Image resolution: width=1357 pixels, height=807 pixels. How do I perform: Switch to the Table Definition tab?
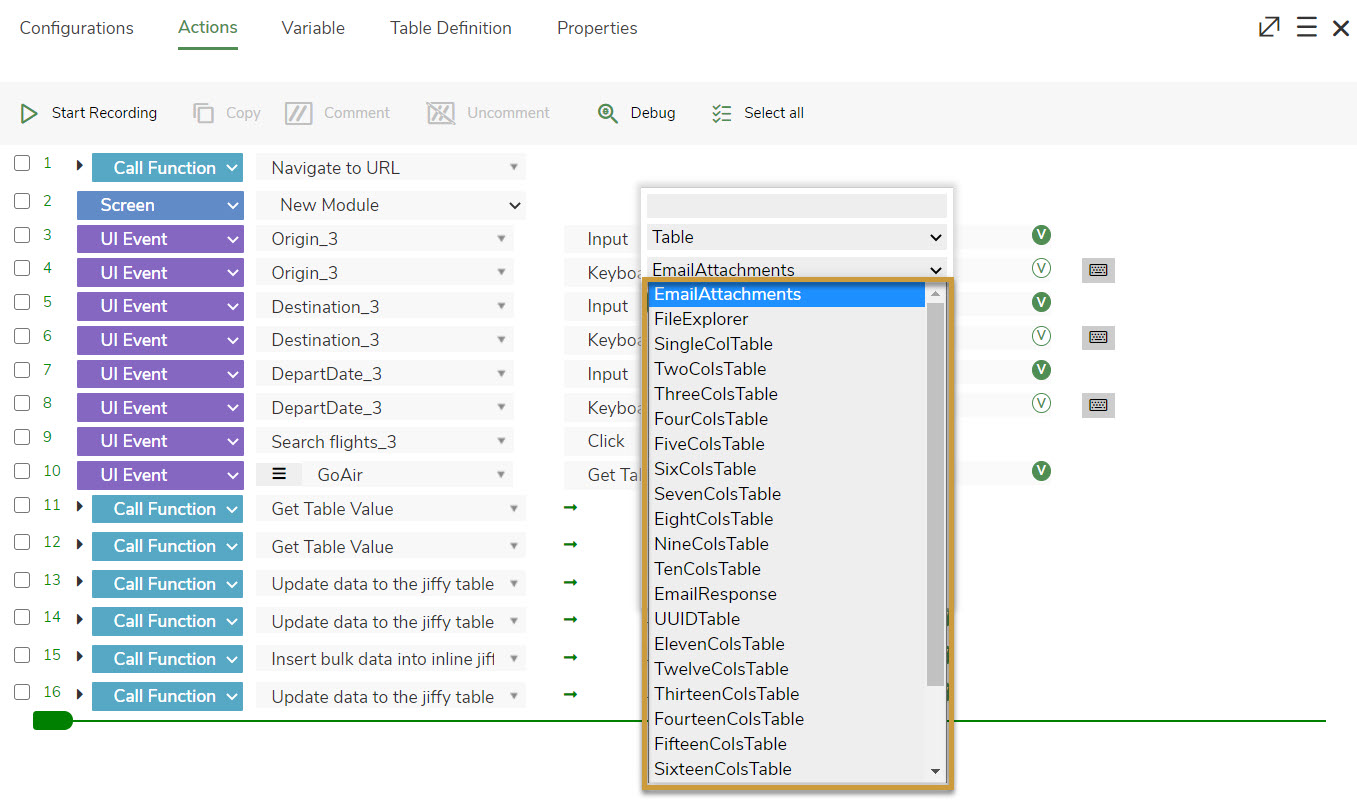[x=450, y=28]
